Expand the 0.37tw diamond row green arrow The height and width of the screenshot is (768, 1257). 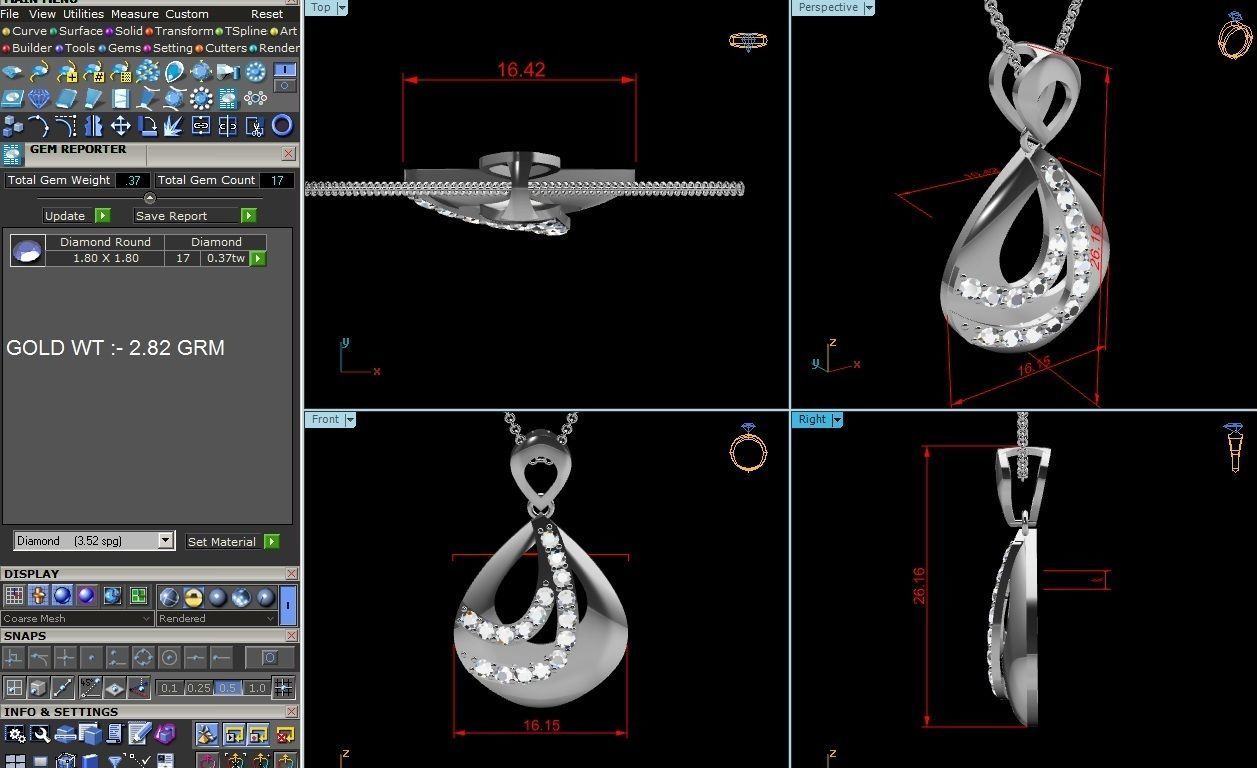click(258, 258)
